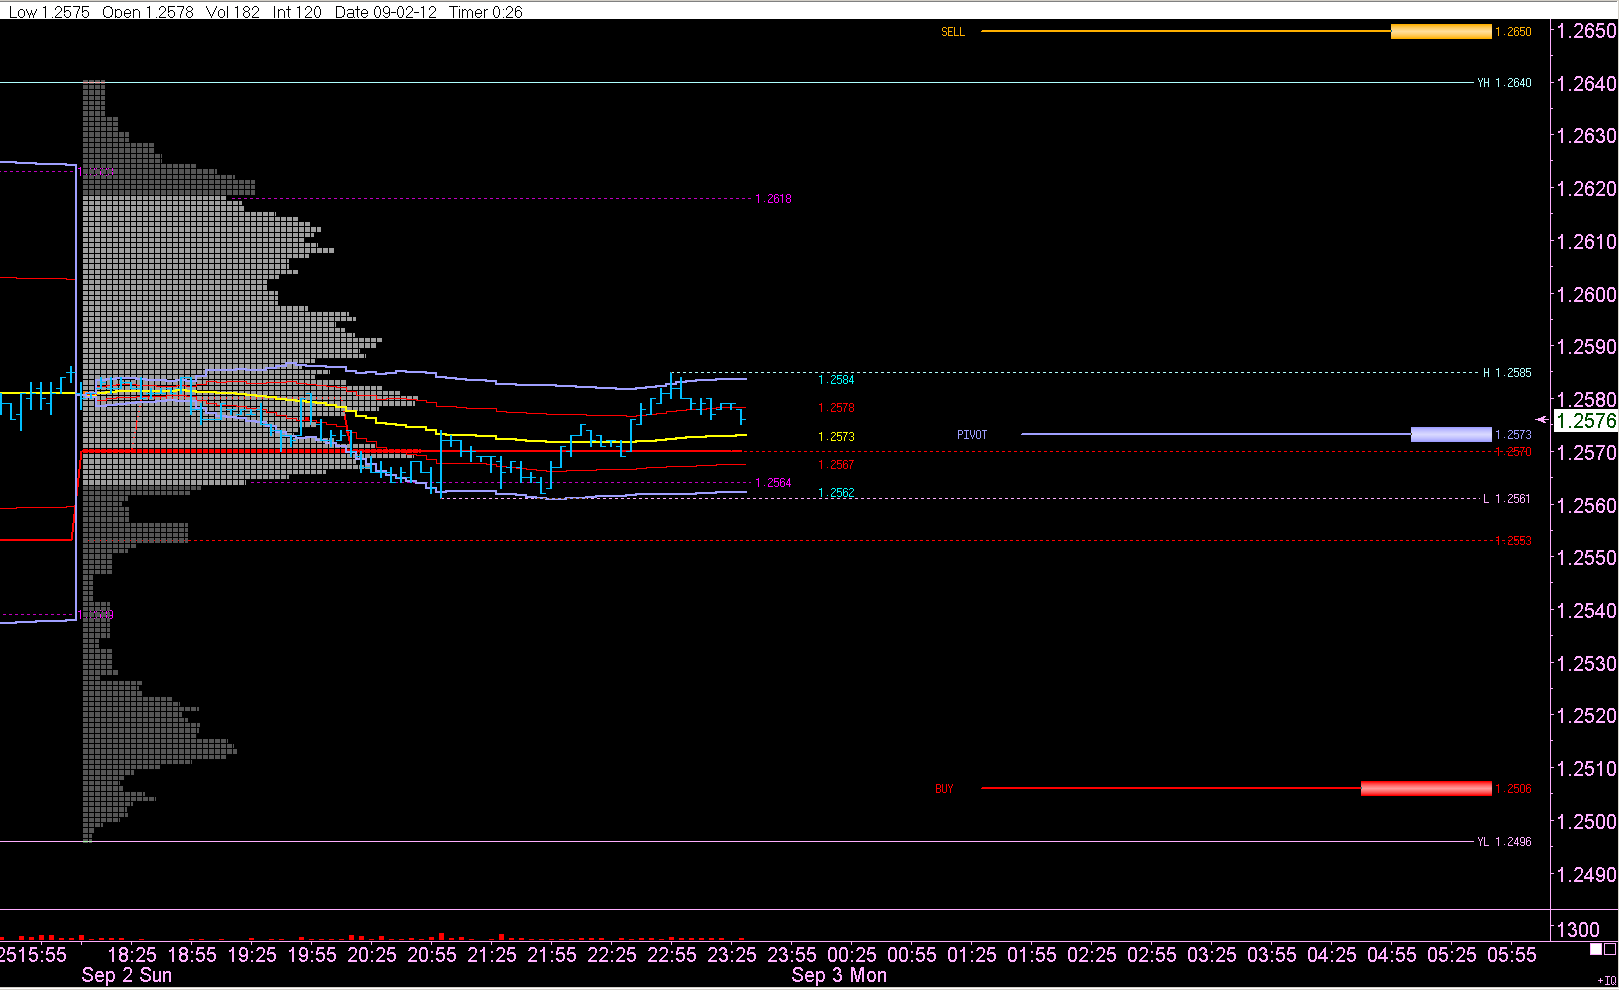Click the cyan 1.2584 band value
Screen dimensions: 1619x990
(836, 380)
